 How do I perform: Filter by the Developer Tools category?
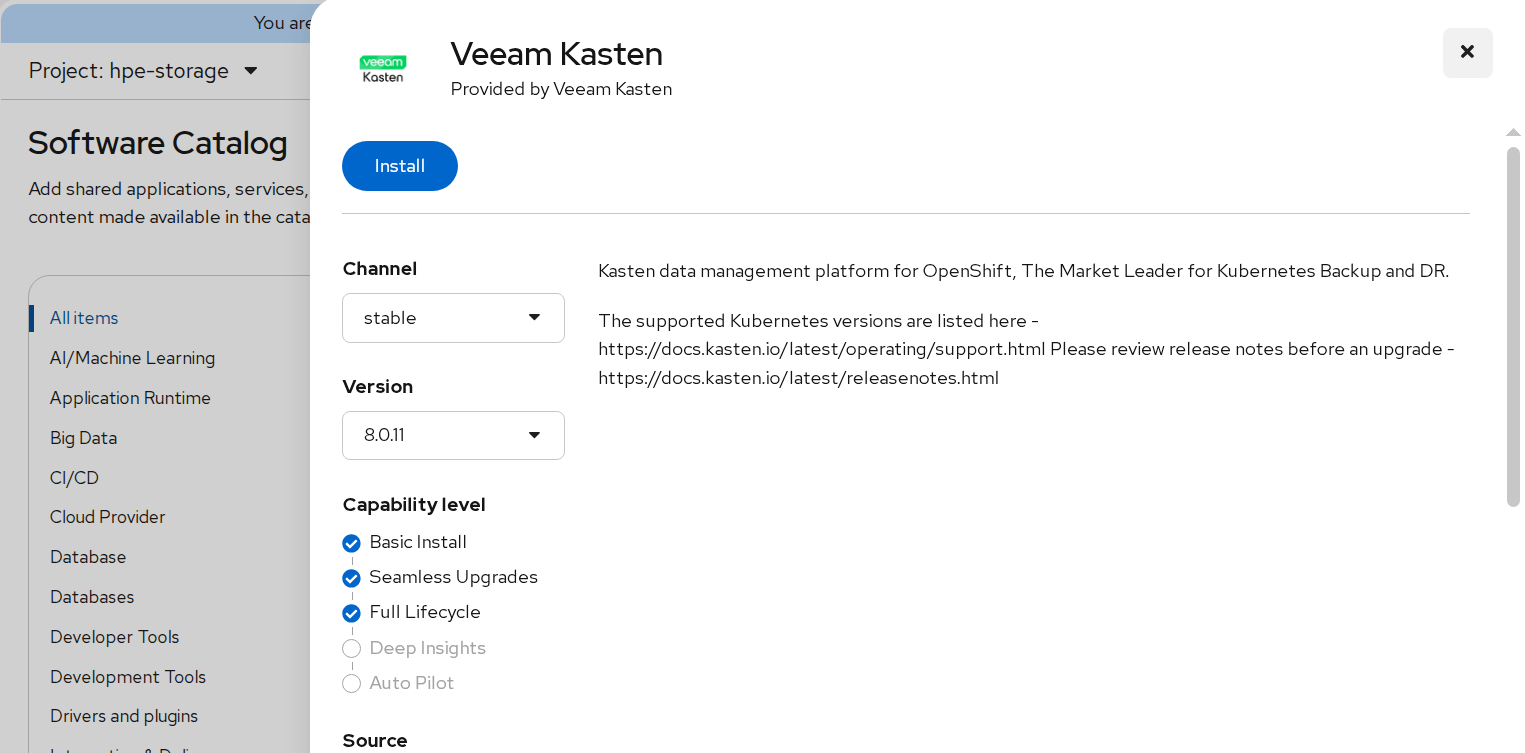tap(114, 637)
